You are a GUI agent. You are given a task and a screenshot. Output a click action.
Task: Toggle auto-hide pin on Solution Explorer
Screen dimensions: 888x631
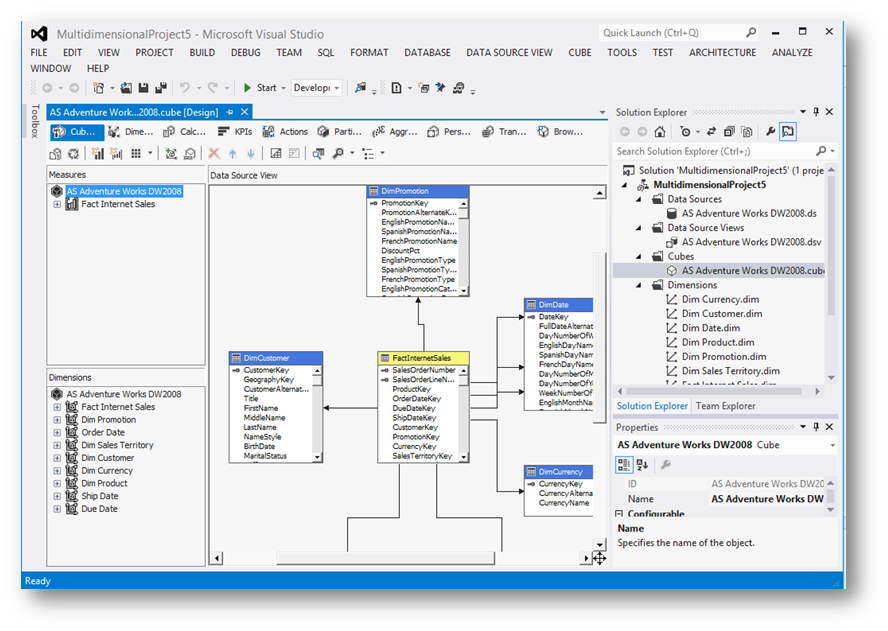click(816, 112)
